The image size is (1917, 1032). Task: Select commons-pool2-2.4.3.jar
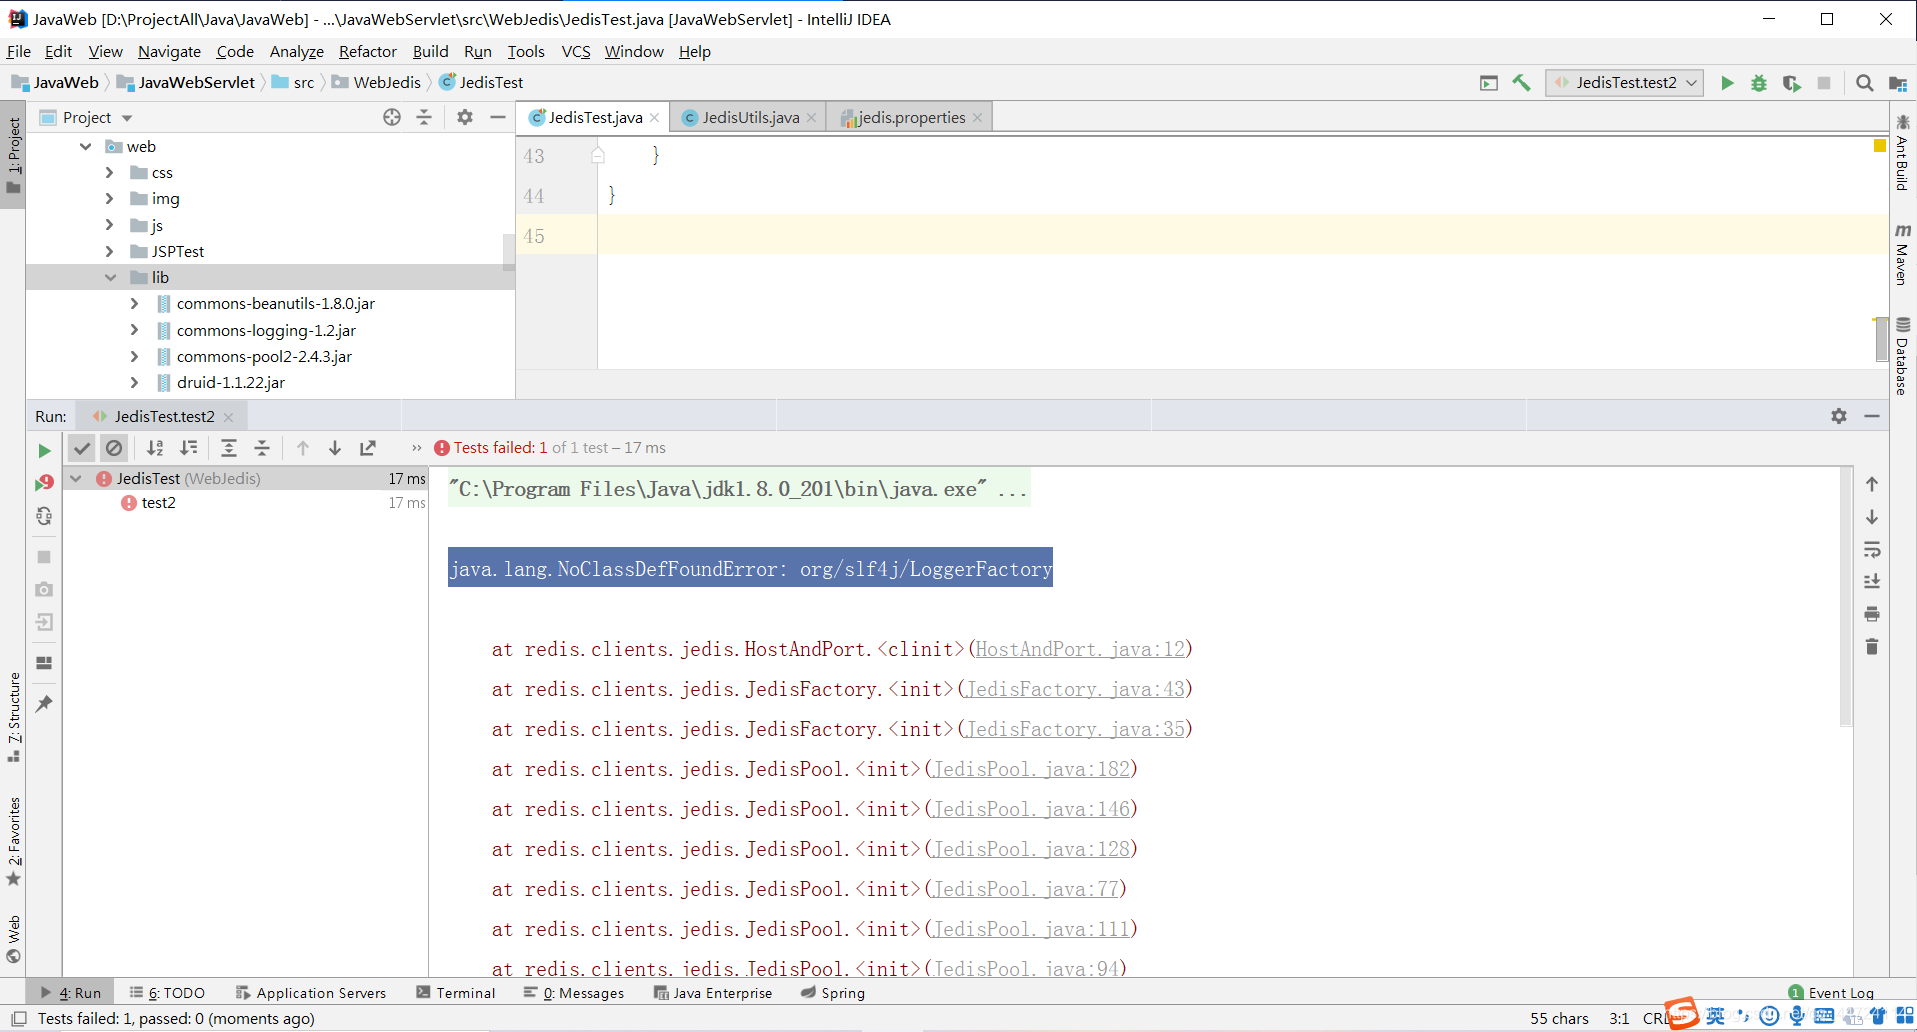pos(264,356)
